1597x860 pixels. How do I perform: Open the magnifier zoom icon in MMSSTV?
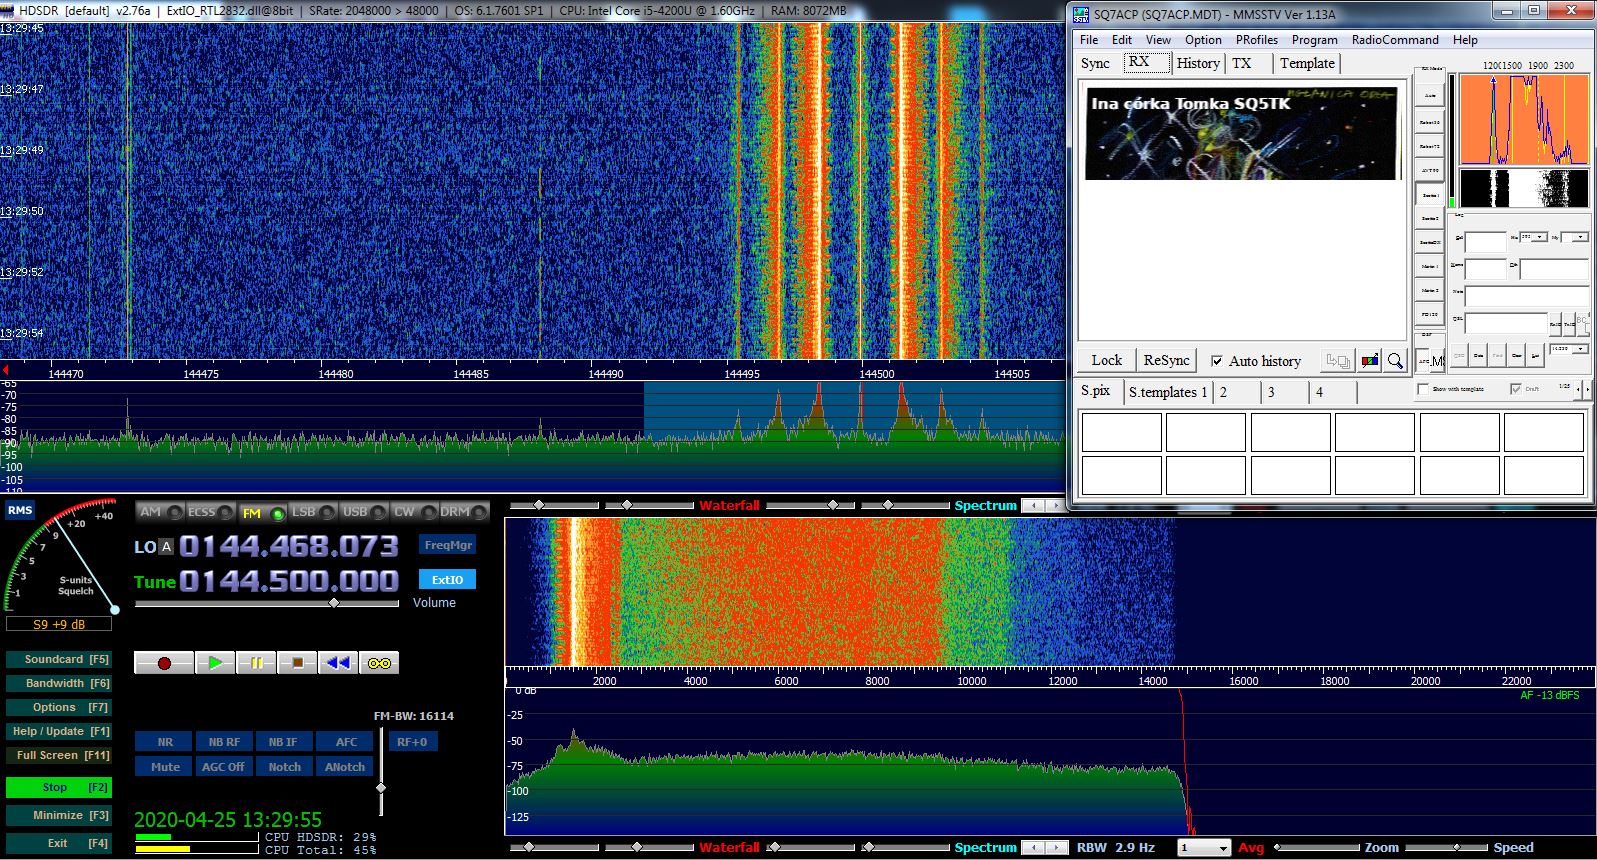pyautogui.click(x=1395, y=361)
